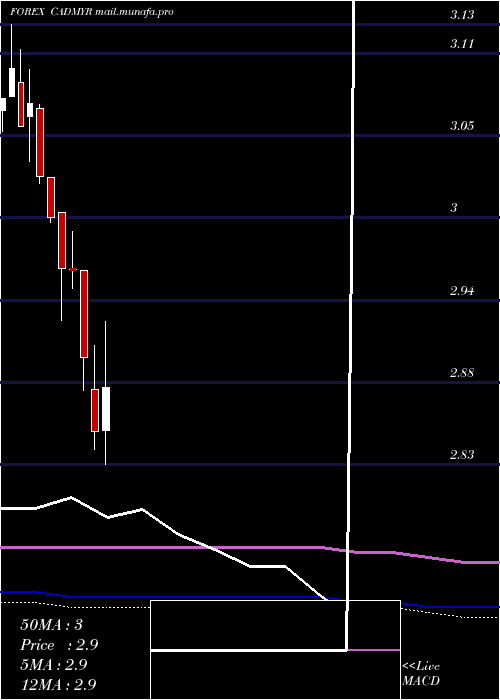Click the FOREX CADMYR chart title
Image resolution: width=500 pixels, height=700 pixels.
tap(92, 12)
